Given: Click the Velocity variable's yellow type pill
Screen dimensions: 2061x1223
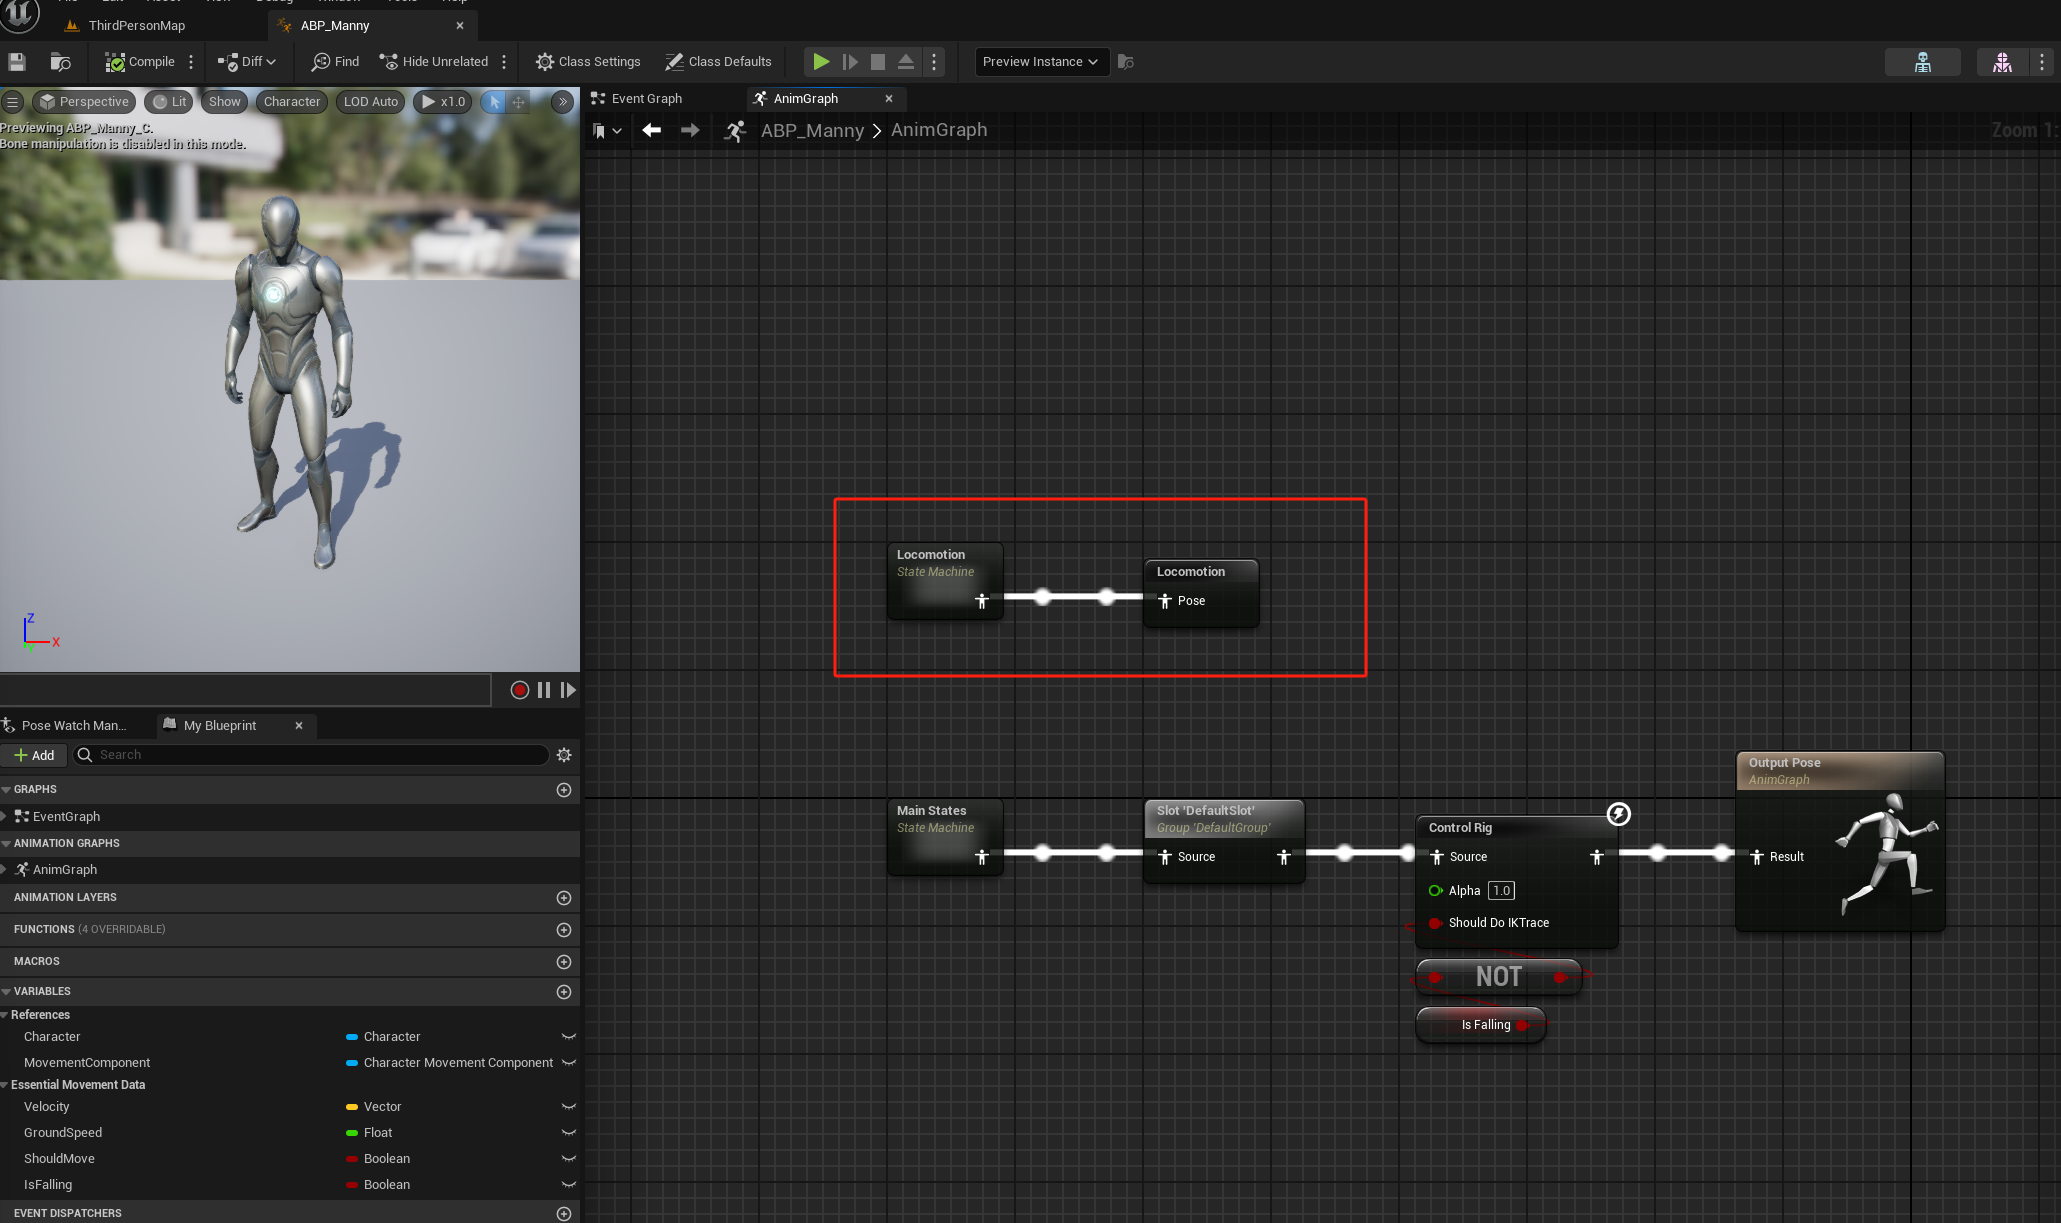Looking at the screenshot, I should pos(352,1107).
